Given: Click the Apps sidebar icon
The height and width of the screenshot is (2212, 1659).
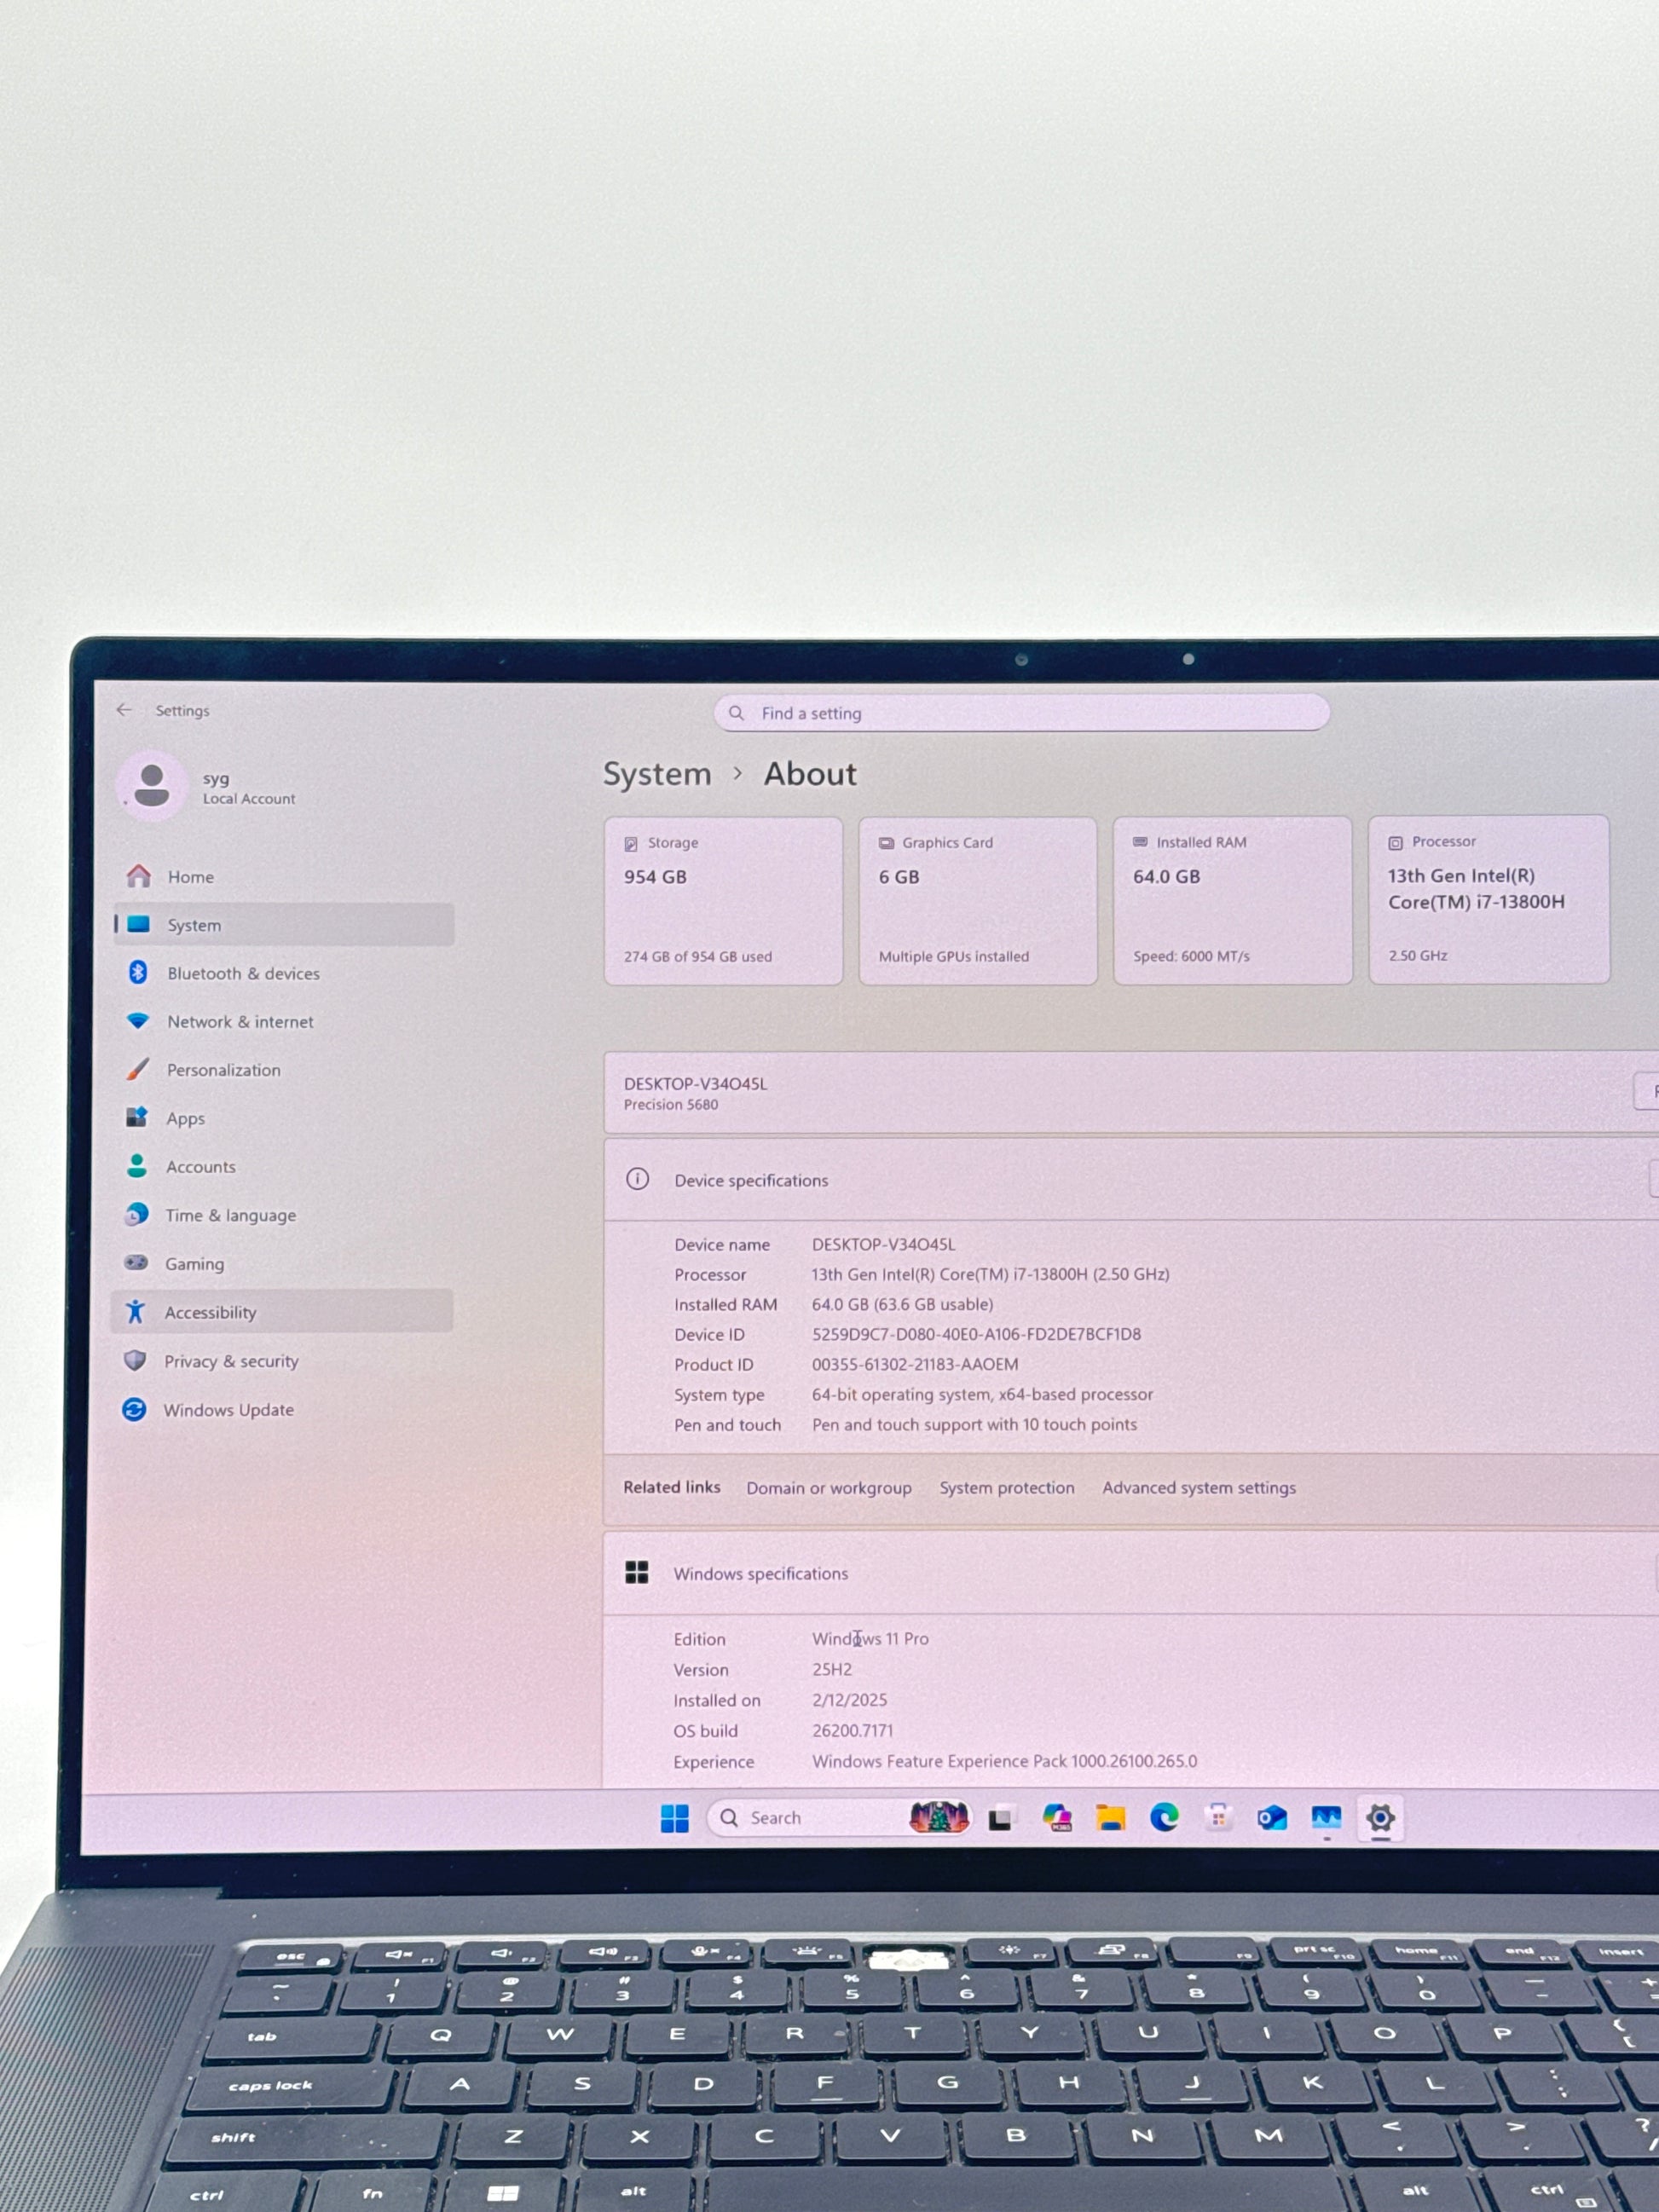Looking at the screenshot, I should [137, 1117].
